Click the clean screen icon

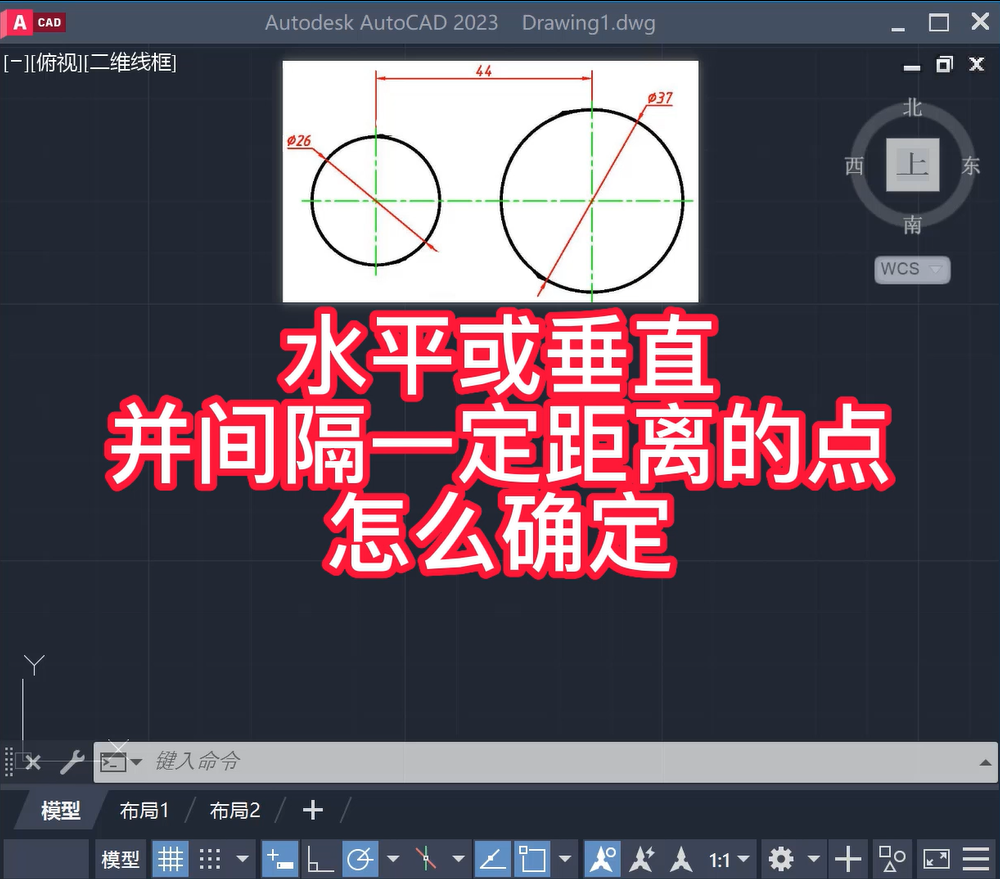(x=937, y=859)
